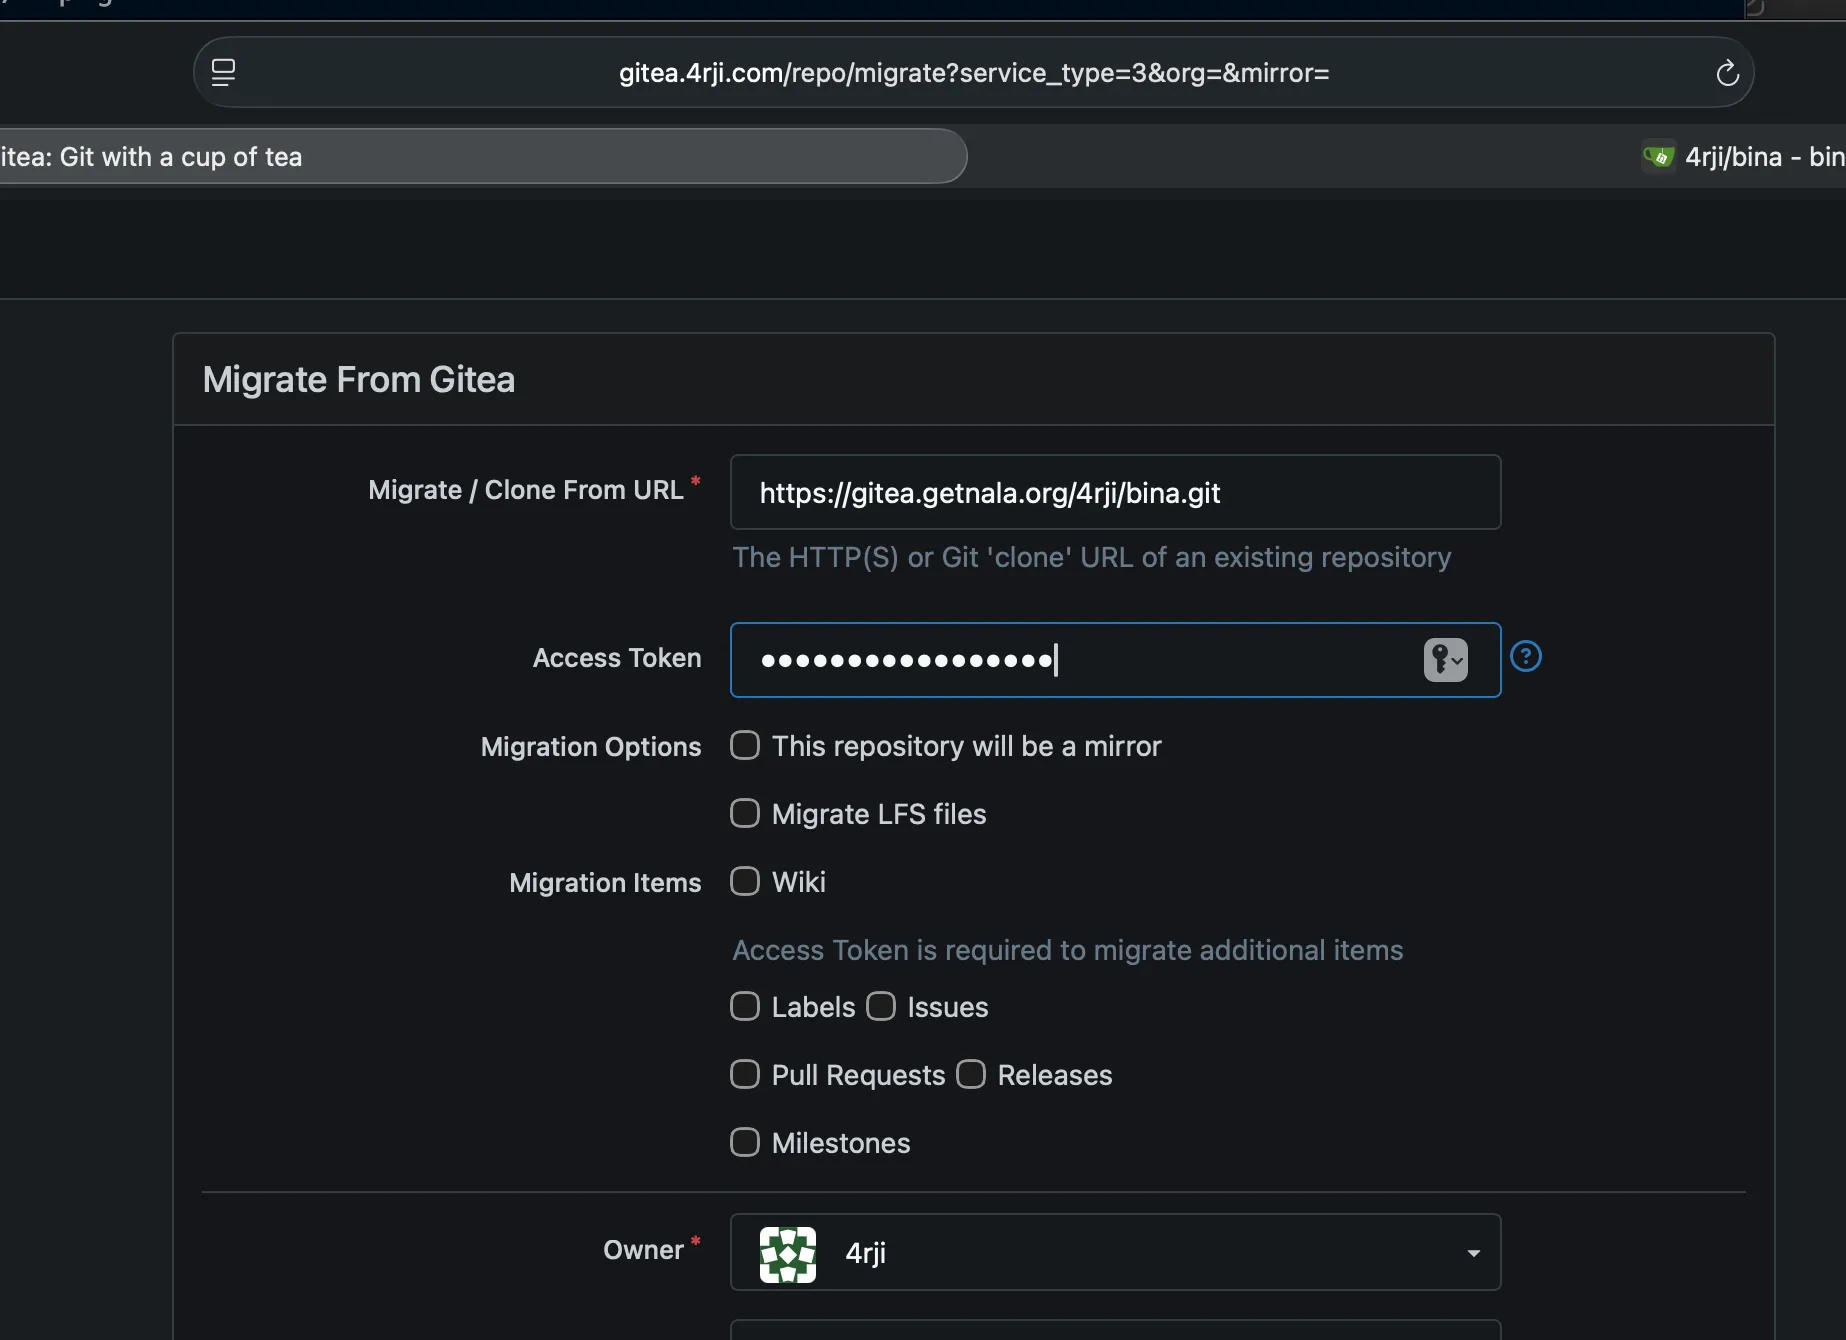This screenshot has height=1340, width=1846.
Task: Click the Owner dropdown arrow
Action: click(x=1472, y=1252)
